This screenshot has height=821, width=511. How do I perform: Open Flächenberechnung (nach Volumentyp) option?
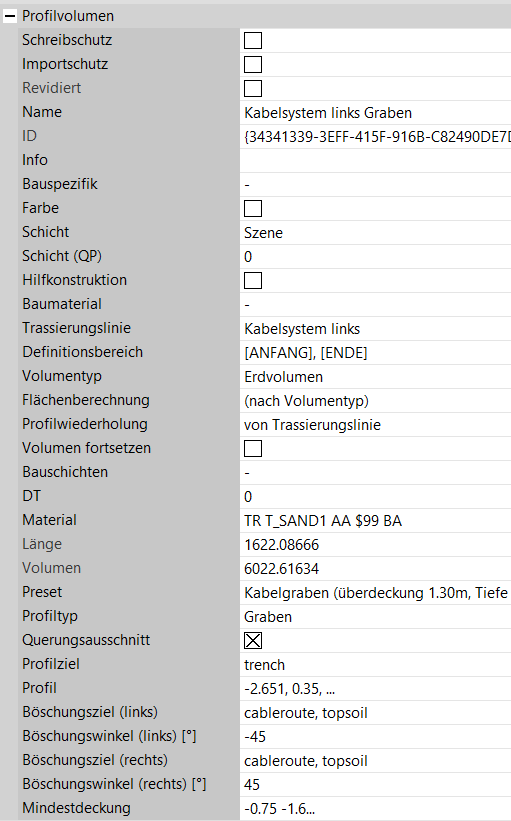pyautogui.click(x=375, y=401)
